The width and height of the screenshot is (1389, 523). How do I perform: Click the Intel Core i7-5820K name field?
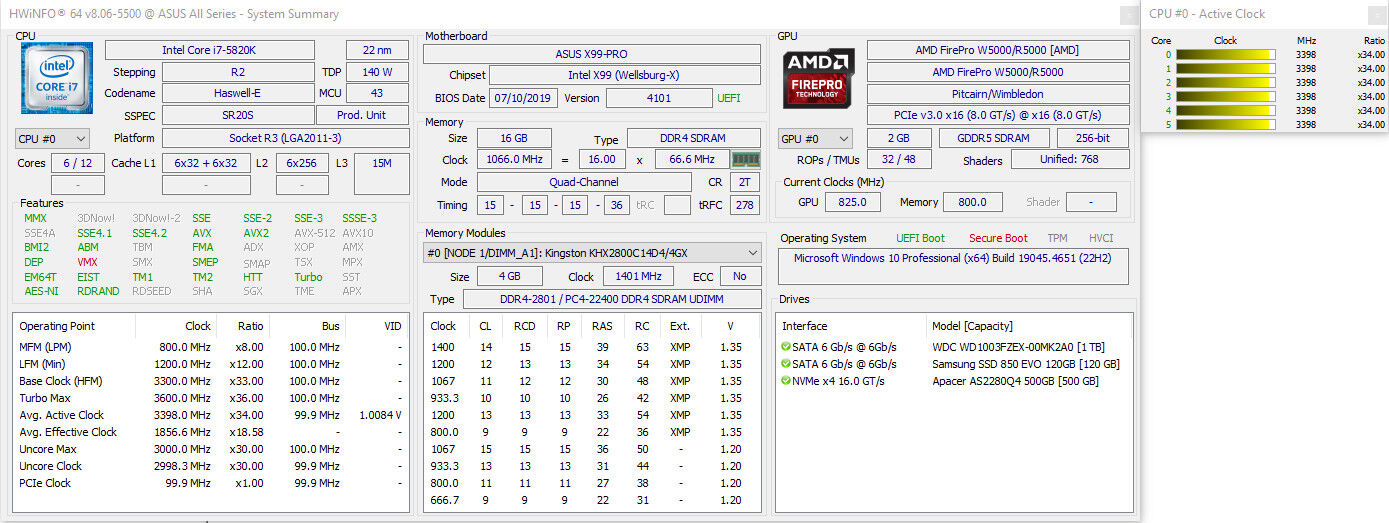[x=210, y=50]
